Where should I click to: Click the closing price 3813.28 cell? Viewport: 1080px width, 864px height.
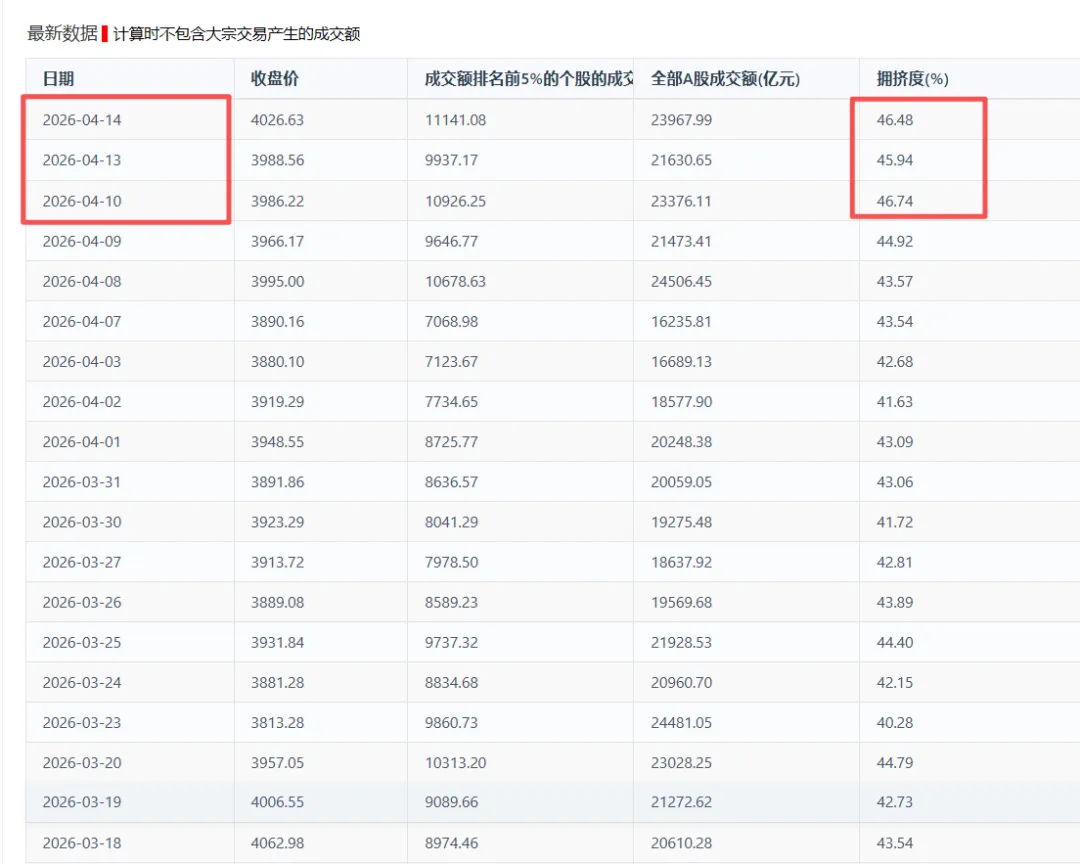tap(279, 721)
